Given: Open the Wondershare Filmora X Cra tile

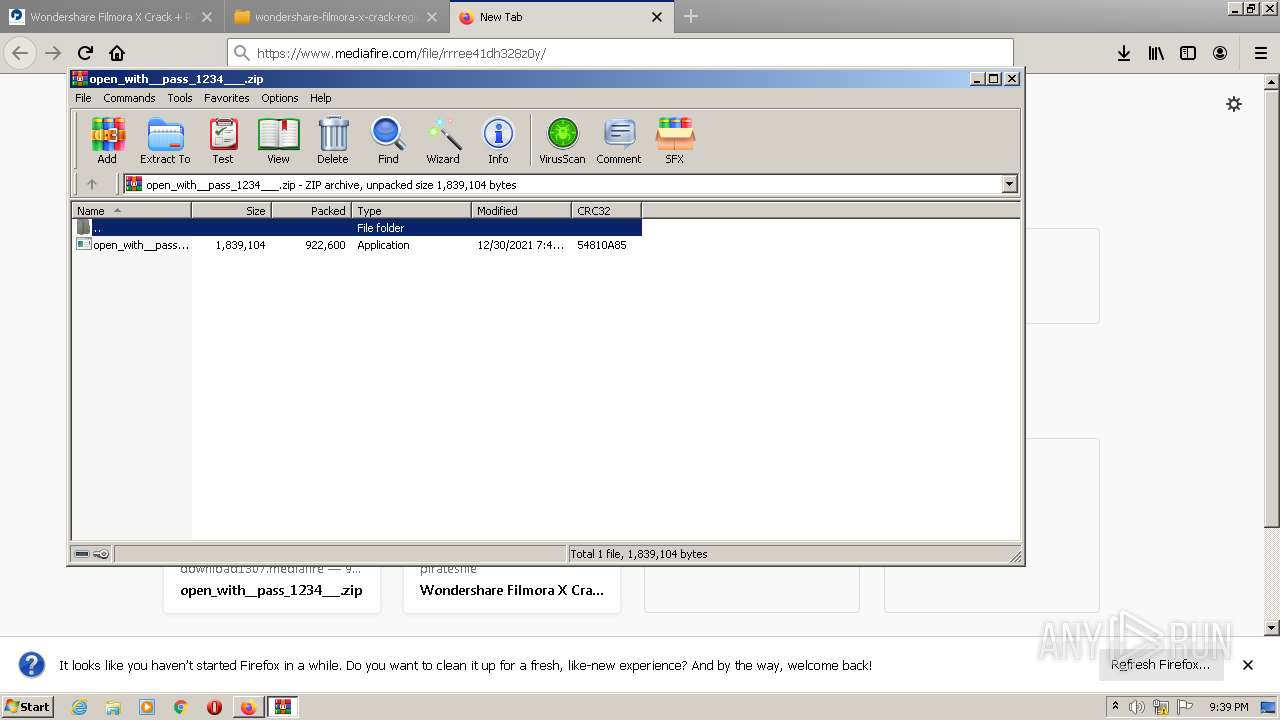Looking at the screenshot, I should point(512,590).
